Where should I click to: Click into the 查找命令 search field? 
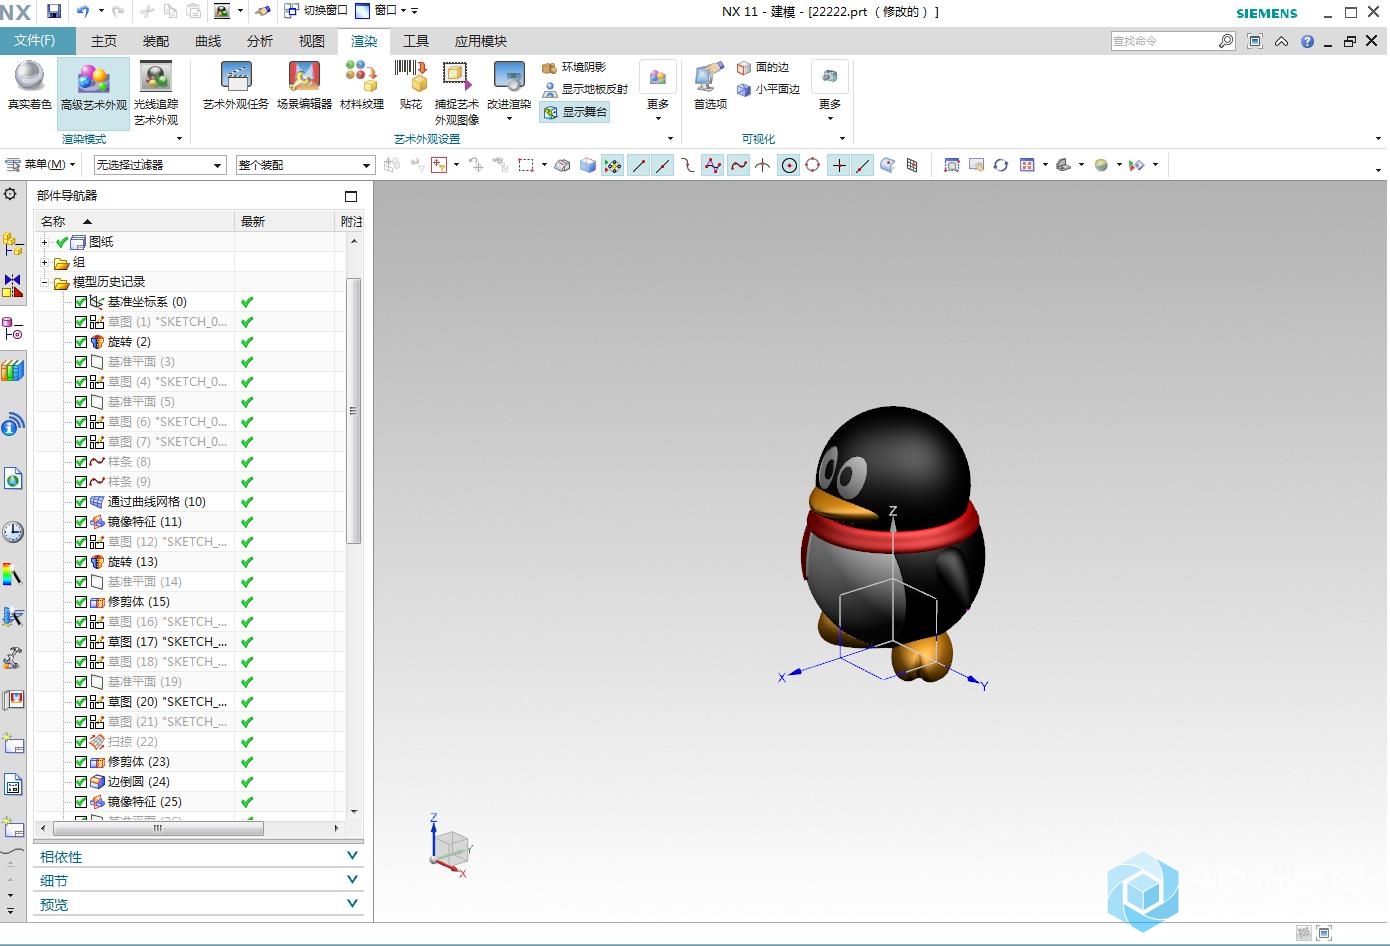point(1164,41)
